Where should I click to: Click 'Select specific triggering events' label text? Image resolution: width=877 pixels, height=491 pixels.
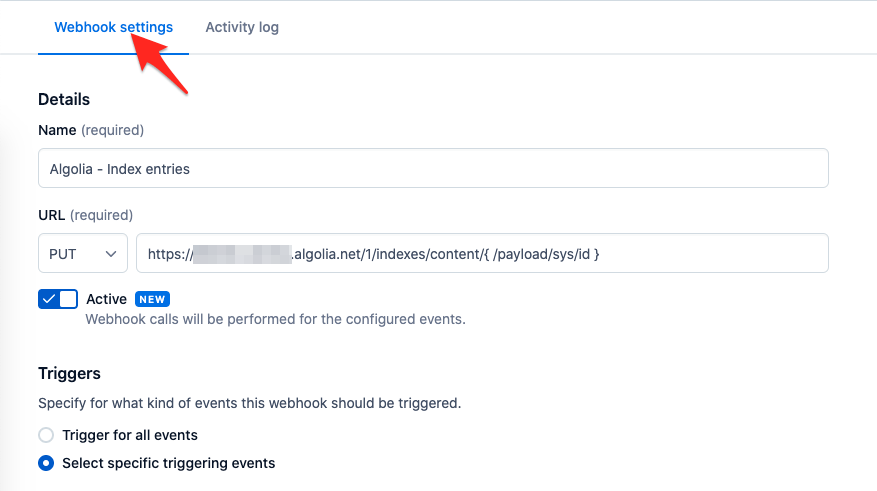click(x=168, y=463)
